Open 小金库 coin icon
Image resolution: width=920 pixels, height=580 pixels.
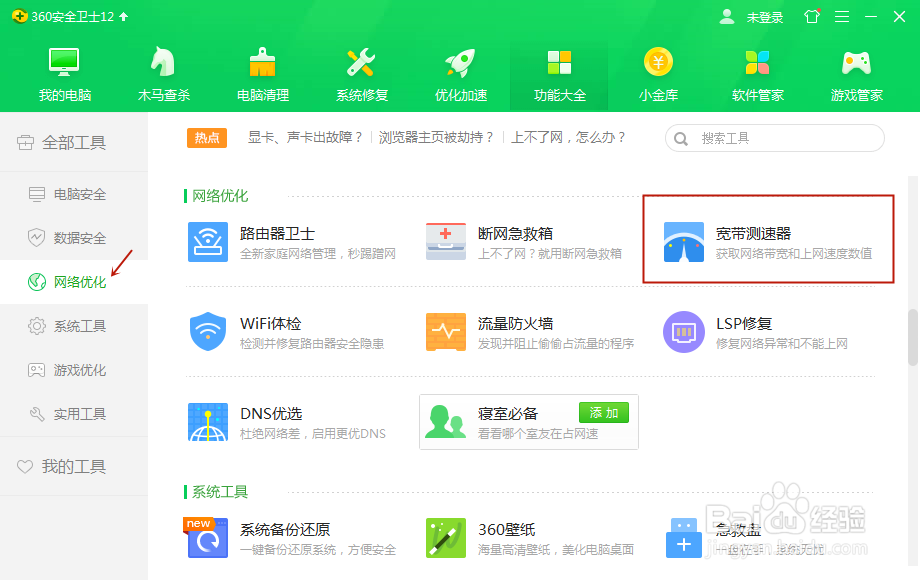pos(658,62)
